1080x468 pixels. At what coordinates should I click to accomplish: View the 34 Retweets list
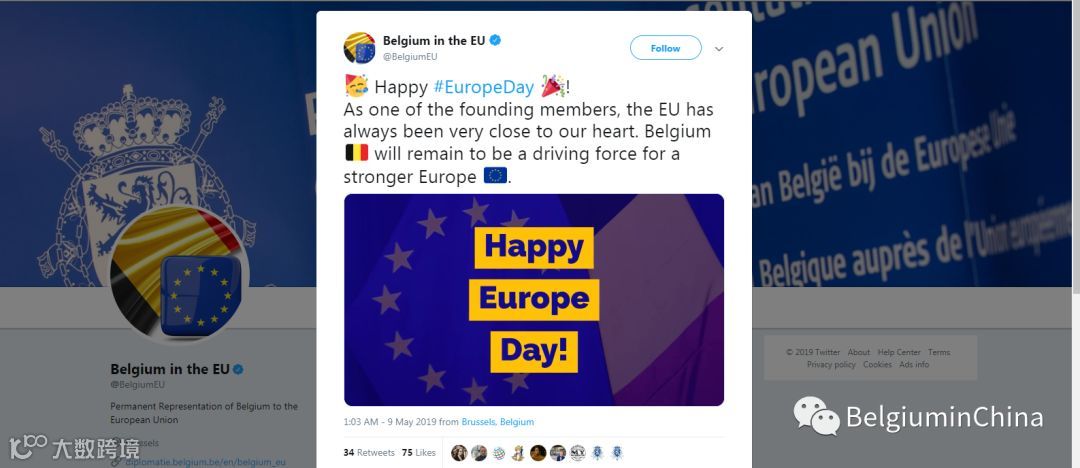(x=369, y=453)
